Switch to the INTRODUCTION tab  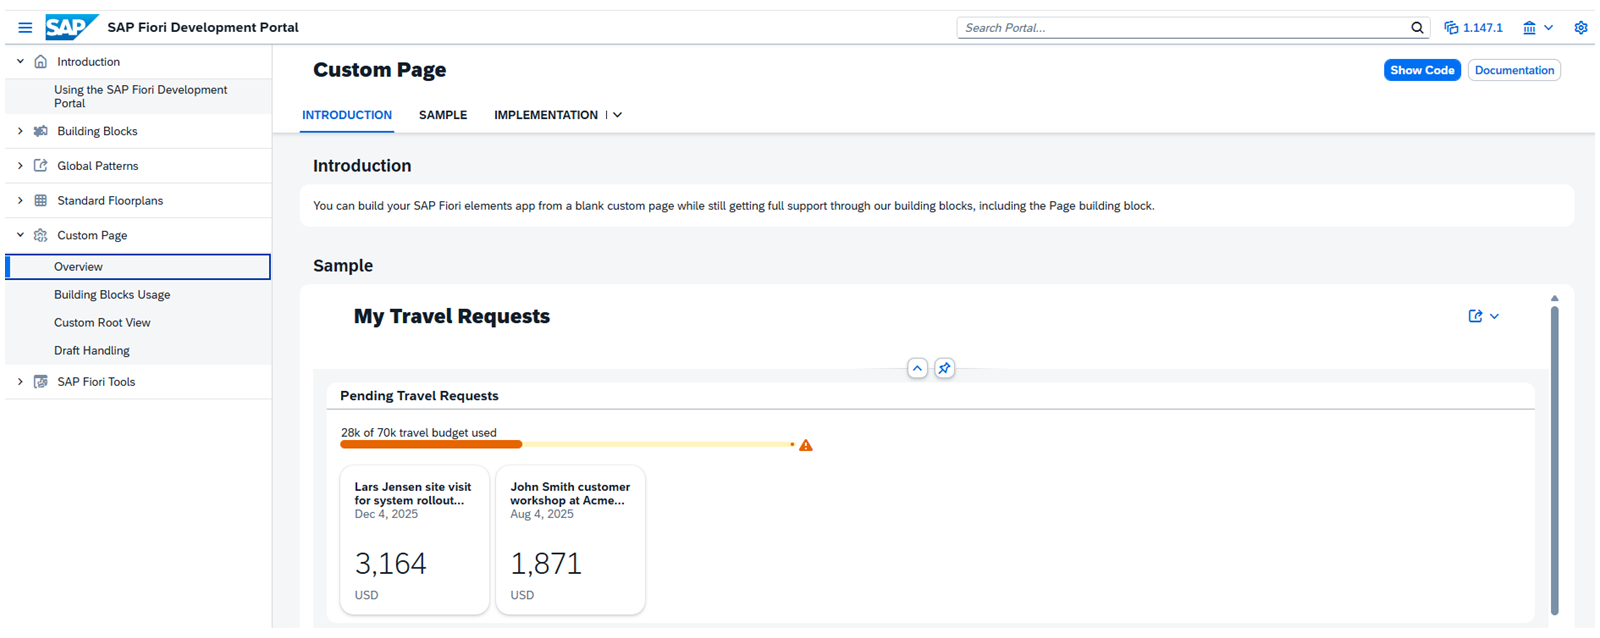(347, 115)
